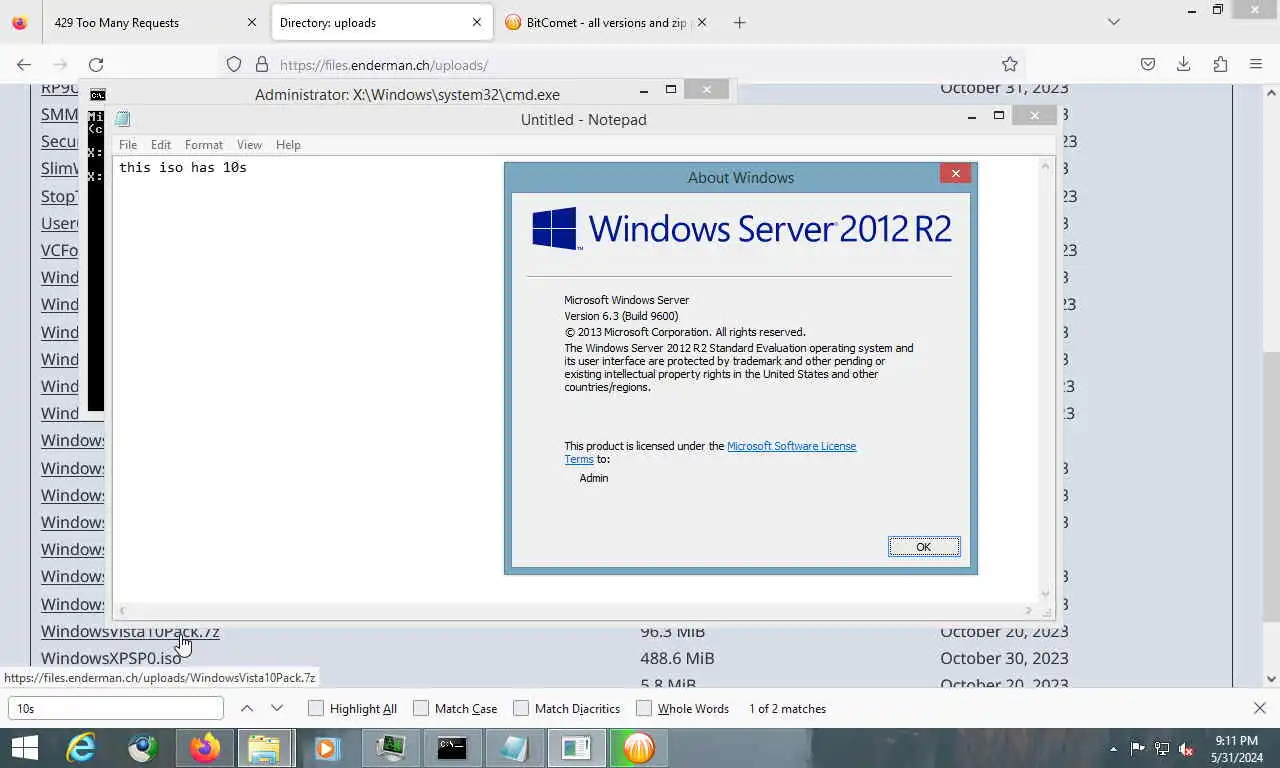
Task: Open Notepad Help menu
Action: coord(288,144)
